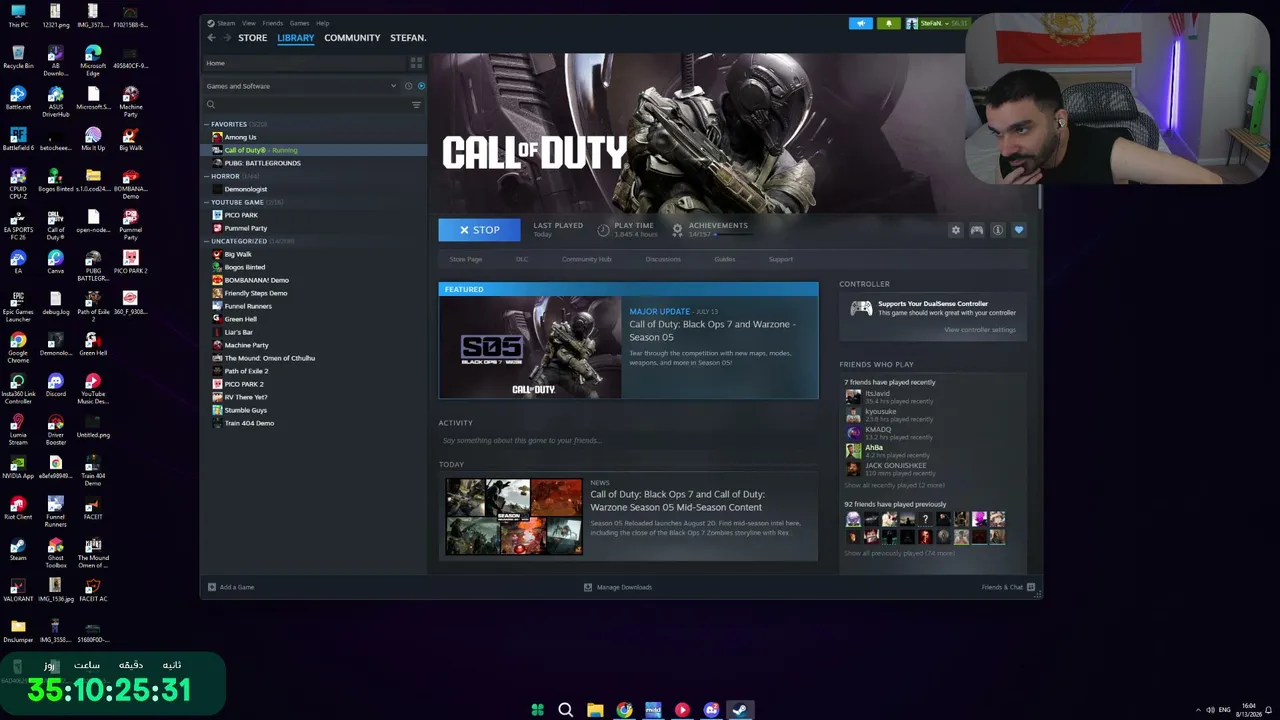Open the Discussions link
The height and width of the screenshot is (720, 1280).
click(663, 259)
